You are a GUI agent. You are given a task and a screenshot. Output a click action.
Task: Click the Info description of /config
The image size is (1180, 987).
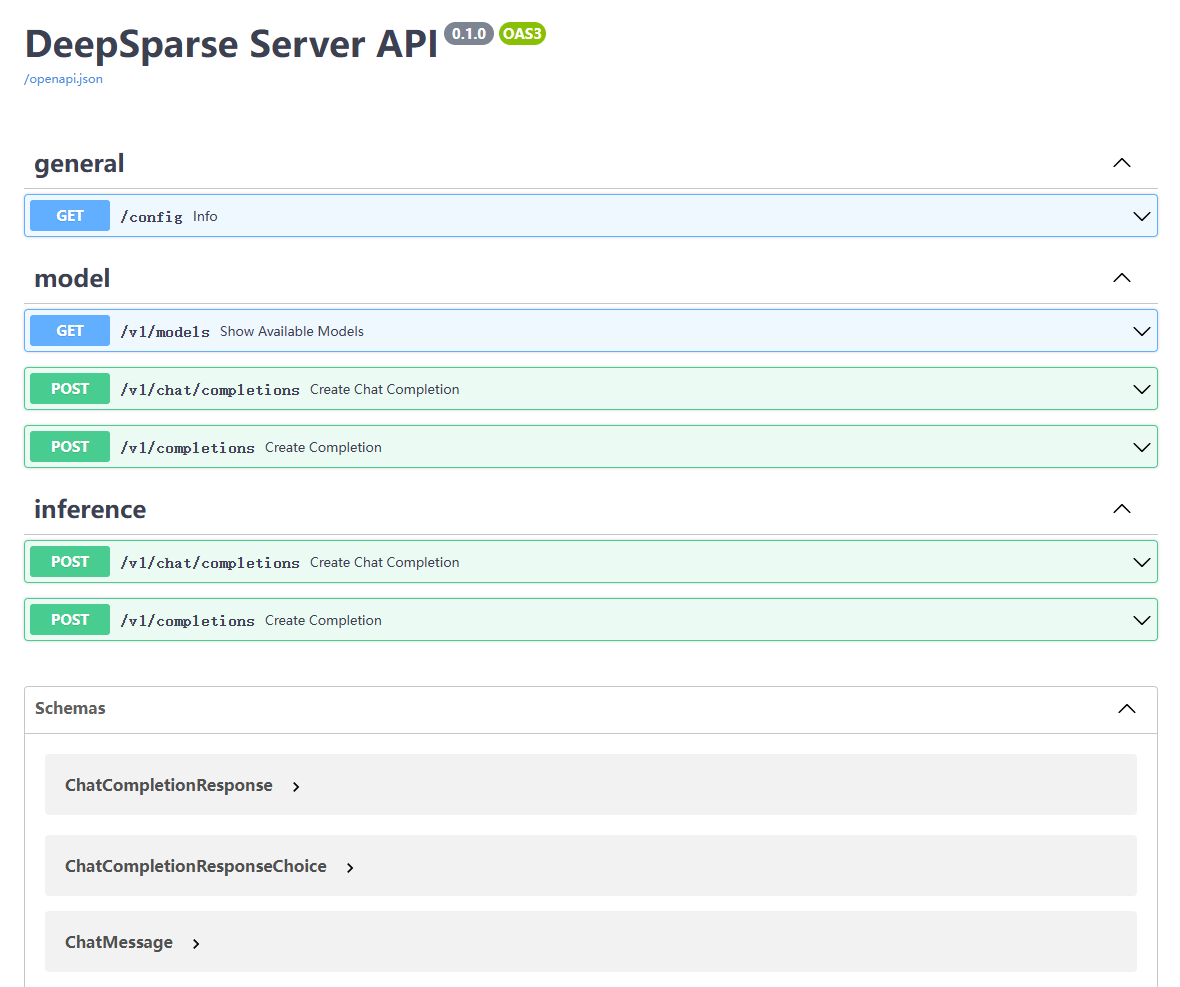coord(205,217)
